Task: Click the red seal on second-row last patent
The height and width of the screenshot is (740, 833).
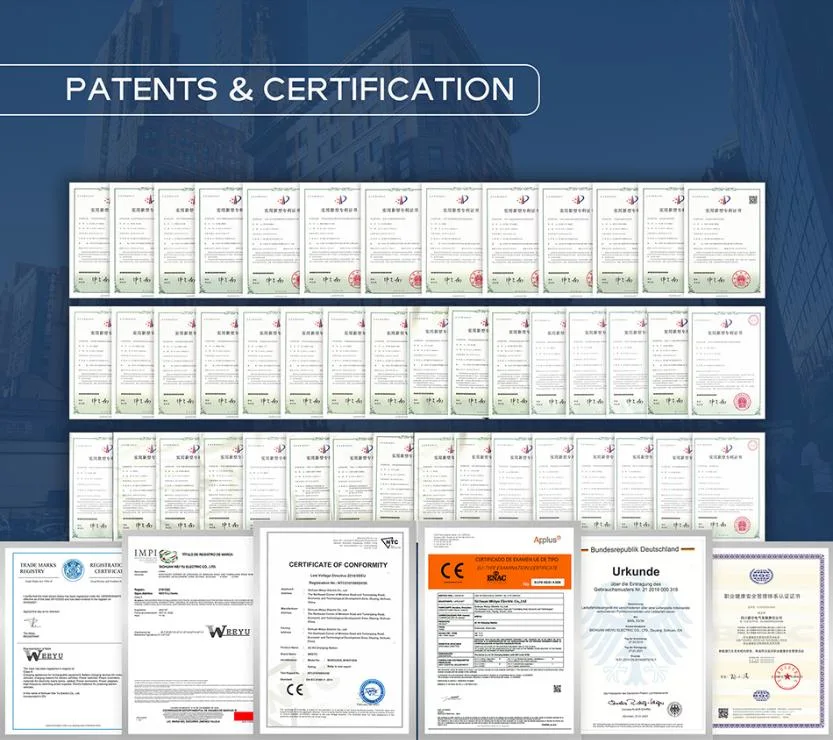Action: (742, 402)
